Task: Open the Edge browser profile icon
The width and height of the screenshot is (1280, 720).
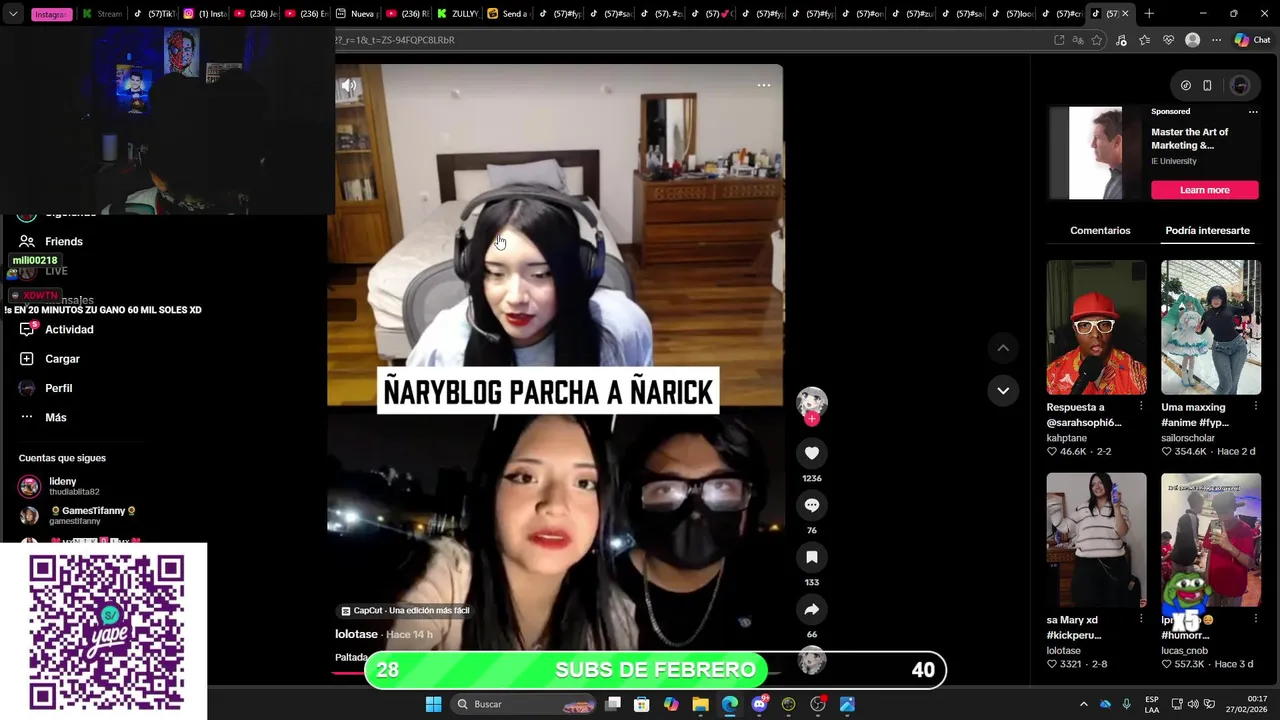Action: (x=1192, y=40)
